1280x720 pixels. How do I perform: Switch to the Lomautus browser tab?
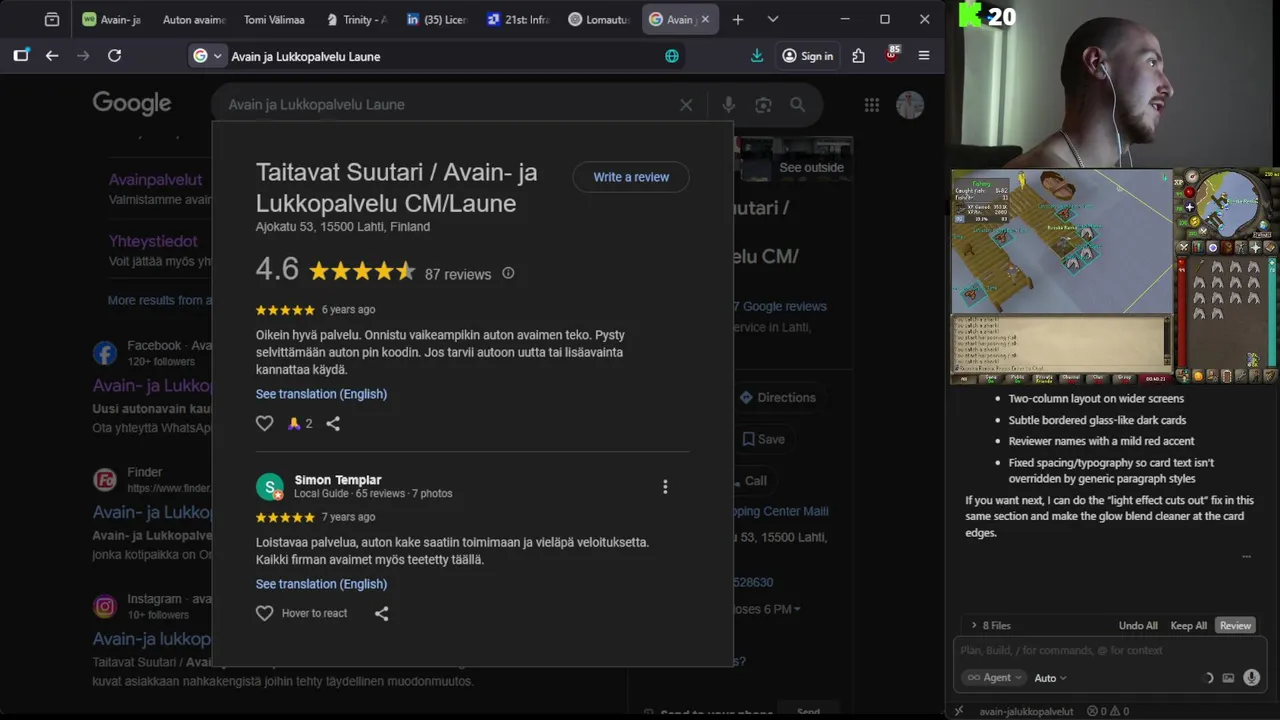click(598, 19)
